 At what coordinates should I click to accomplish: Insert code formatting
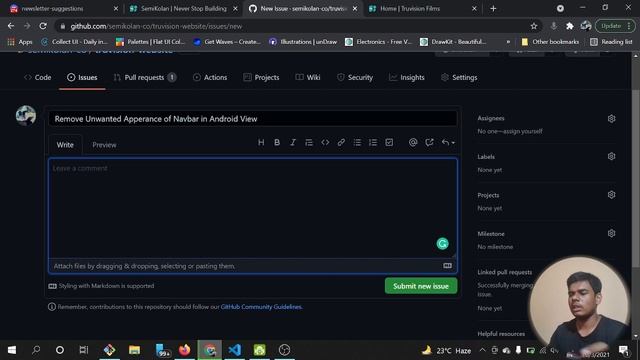click(325, 142)
